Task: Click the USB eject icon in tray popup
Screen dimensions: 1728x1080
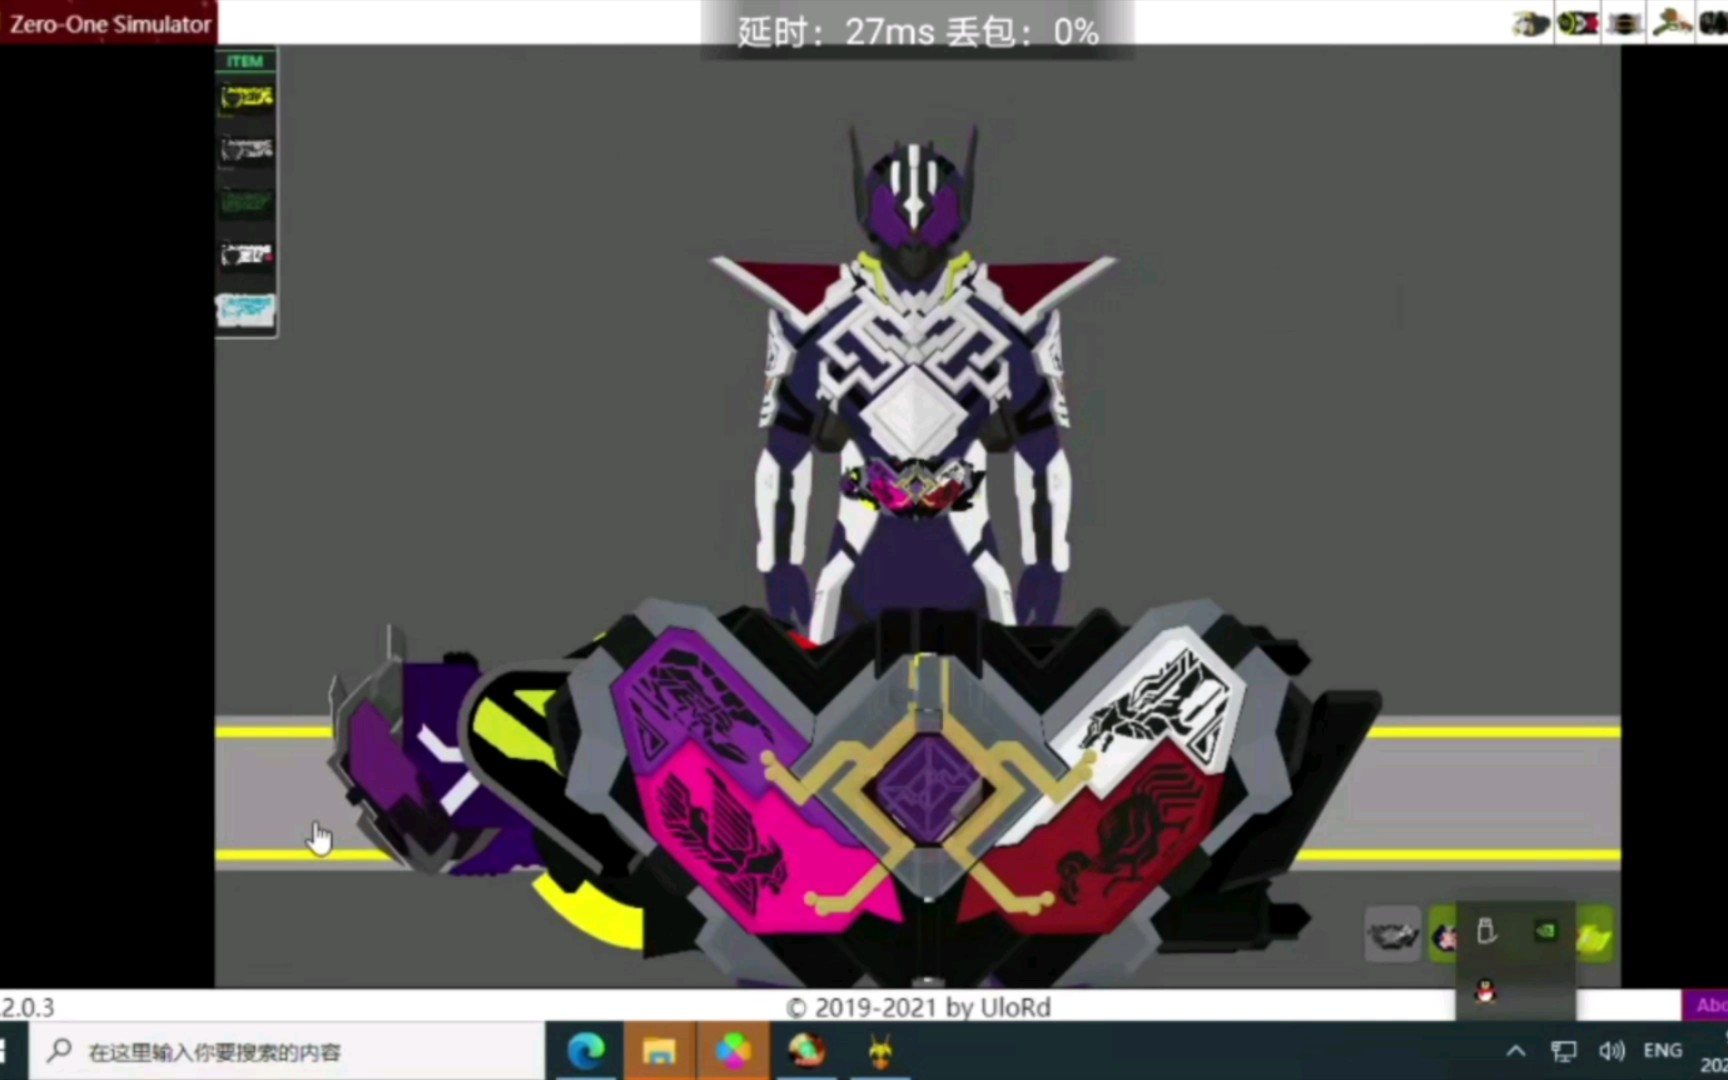Action: point(1487,931)
